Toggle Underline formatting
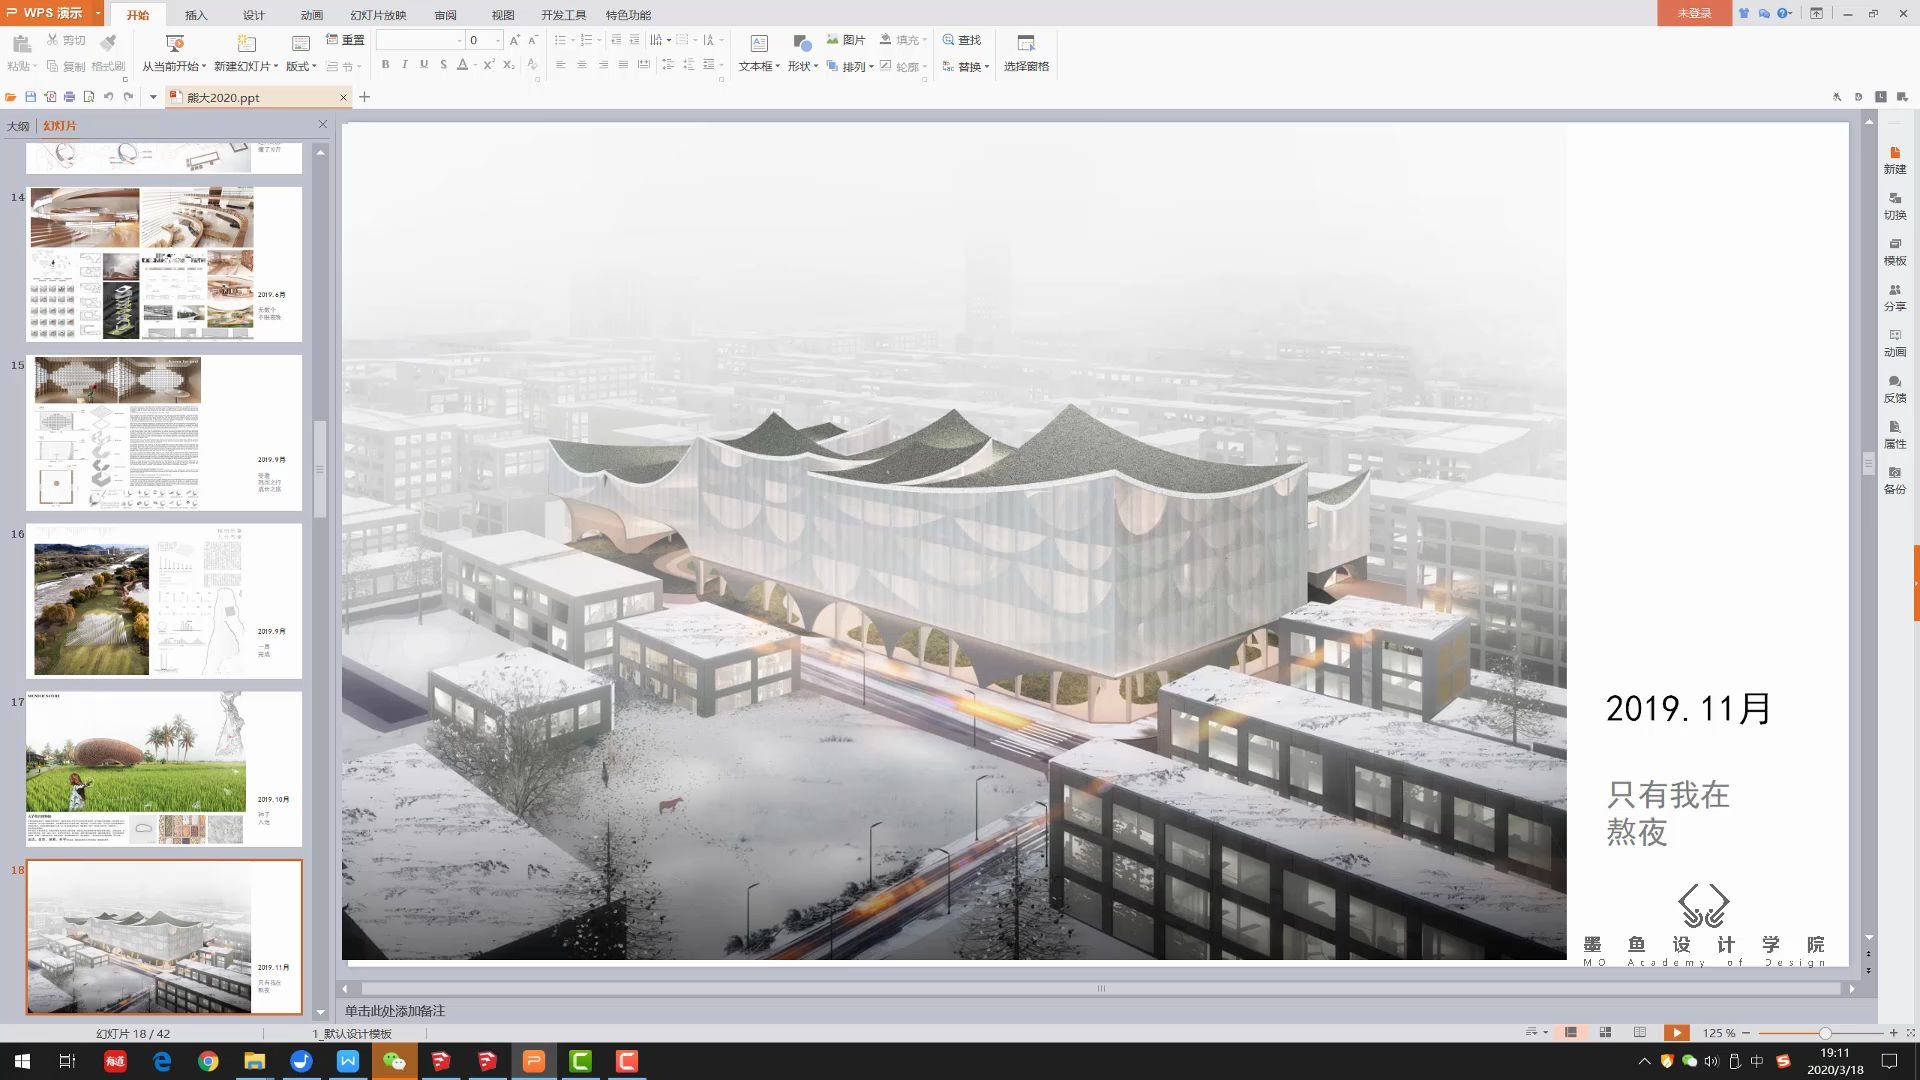 tap(424, 65)
